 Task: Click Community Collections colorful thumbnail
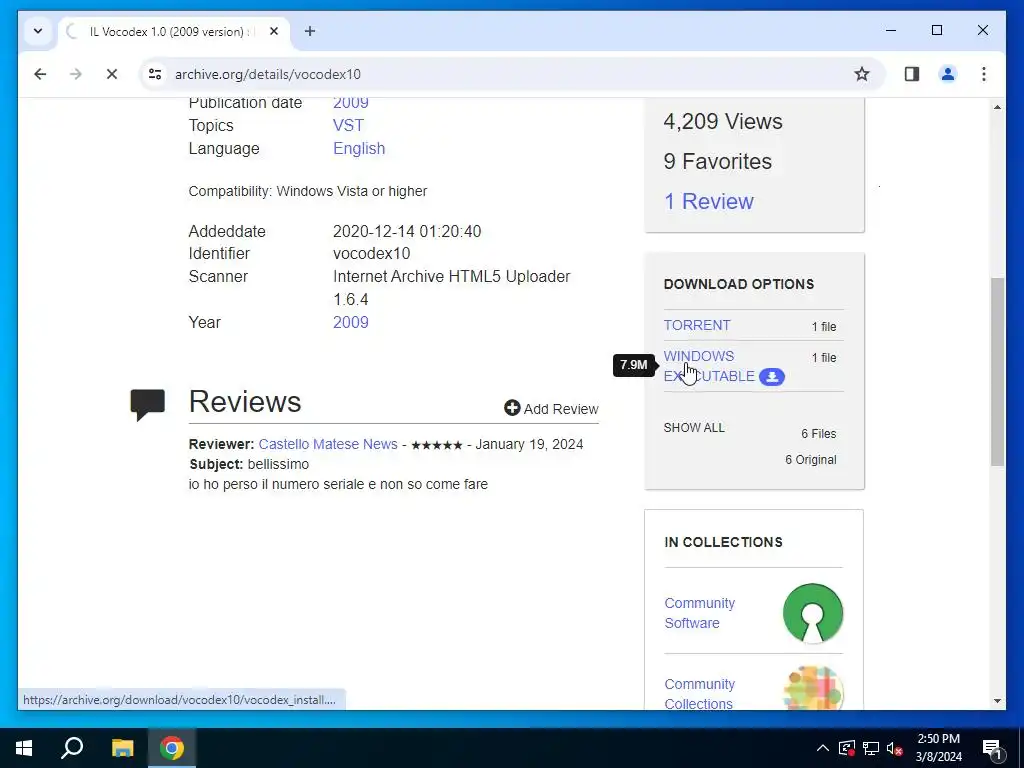tap(812, 688)
